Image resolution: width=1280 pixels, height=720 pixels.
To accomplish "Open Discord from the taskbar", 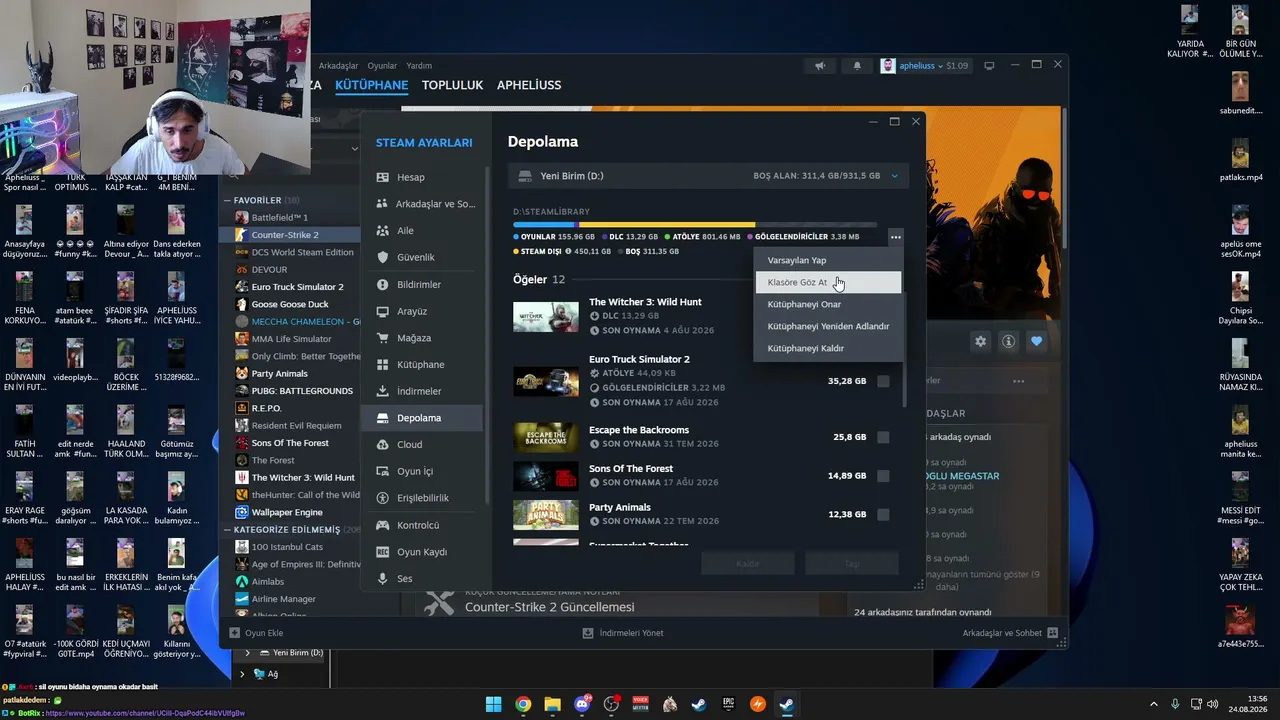I will (x=582, y=704).
